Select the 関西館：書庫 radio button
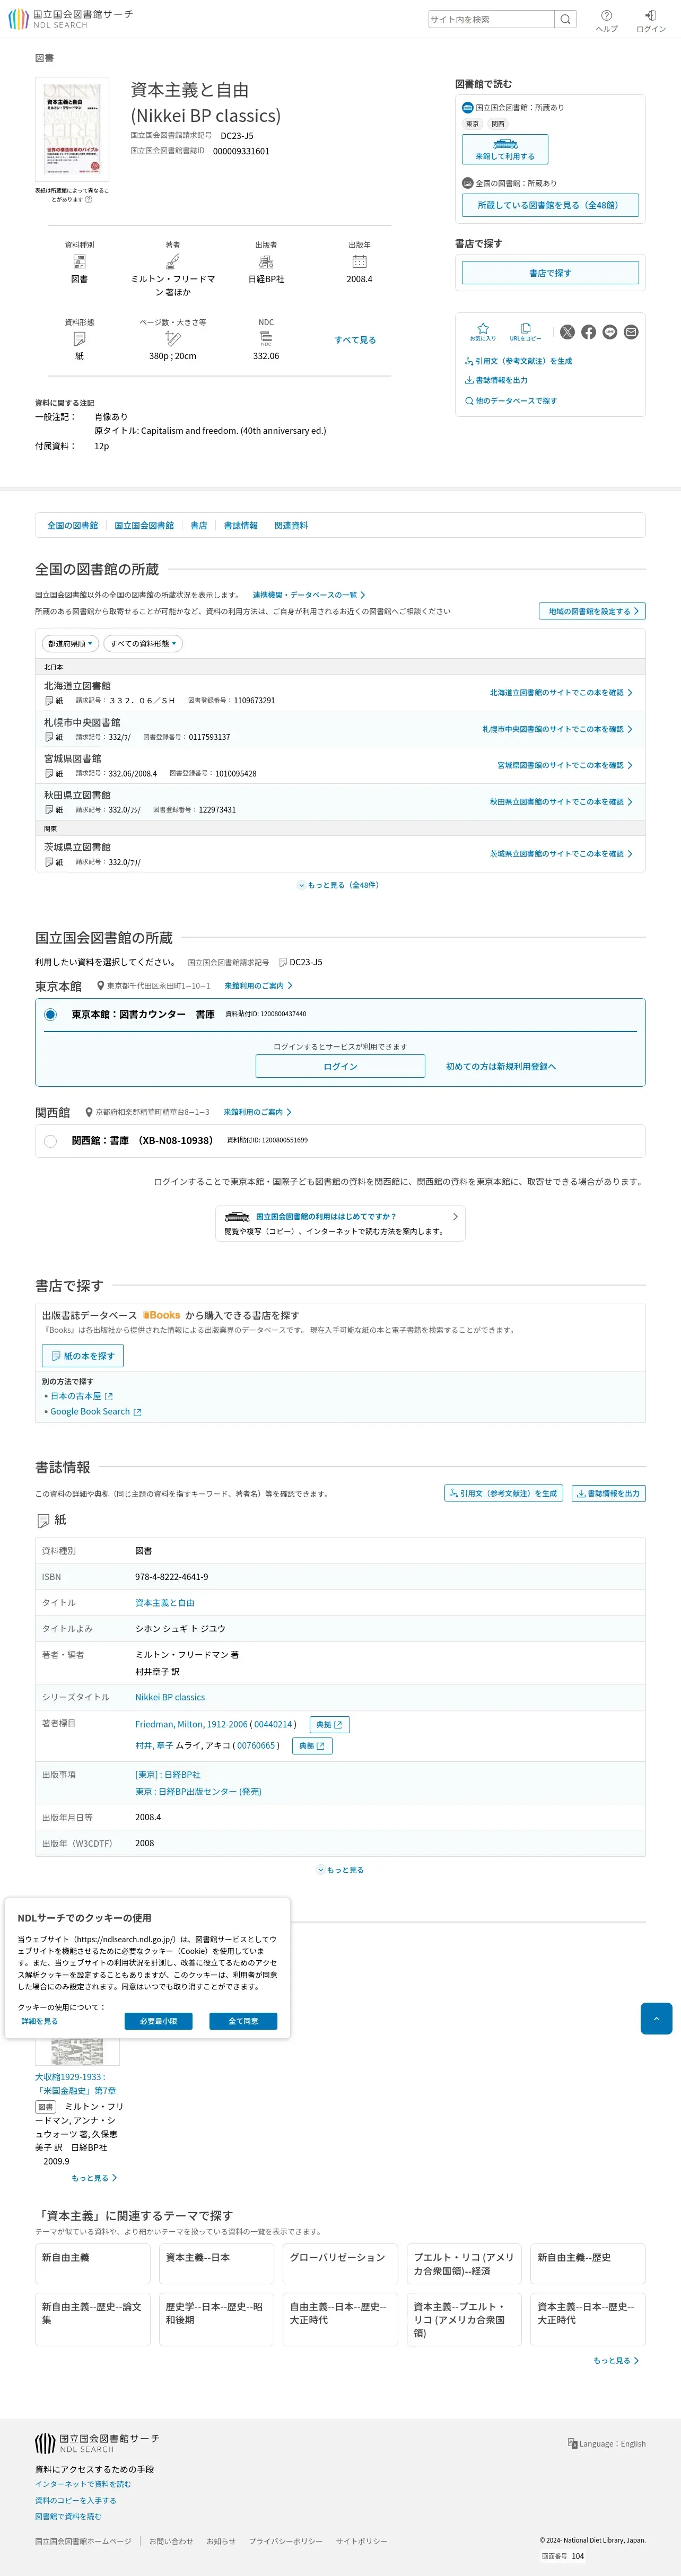The height and width of the screenshot is (2576, 681). pos(50,1140)
